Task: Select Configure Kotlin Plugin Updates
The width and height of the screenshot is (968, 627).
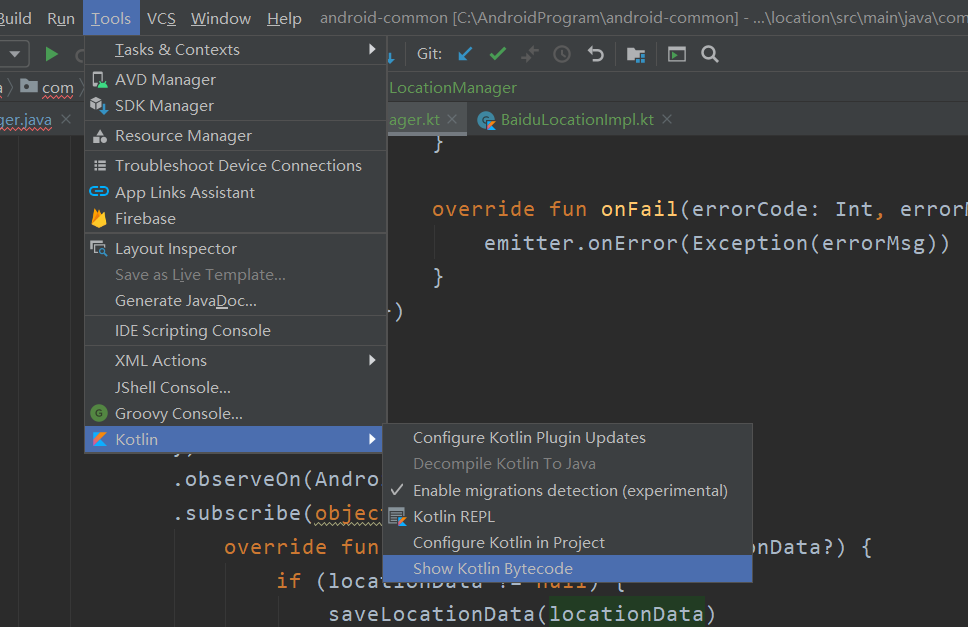Action: pyautogui.click(x=567, y=438)
